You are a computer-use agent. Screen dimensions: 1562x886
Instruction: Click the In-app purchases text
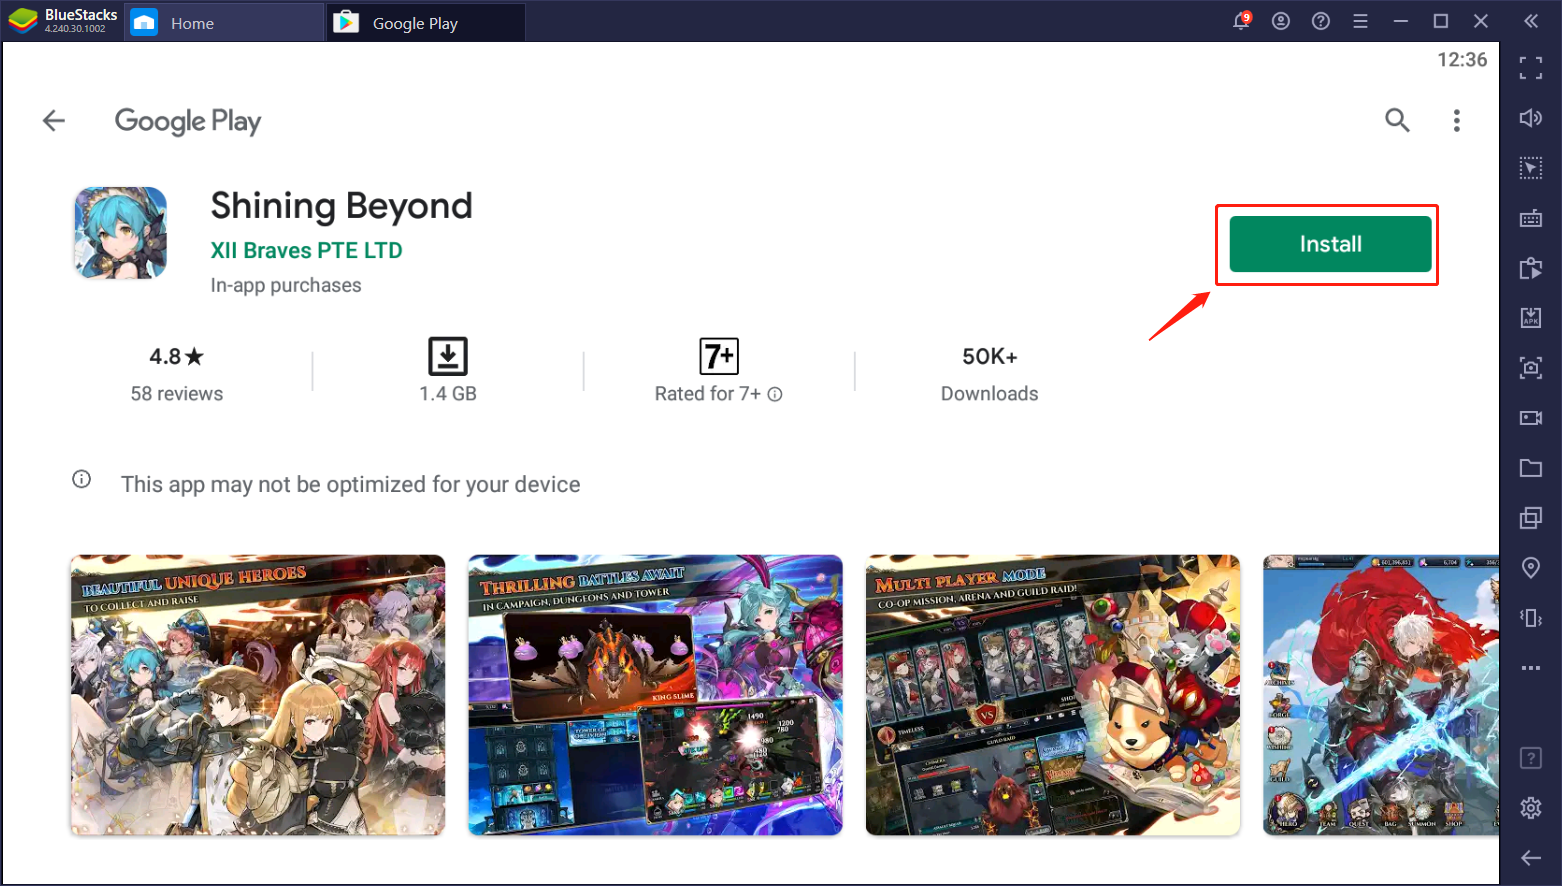pyautogui.click(x=286, y=286)
